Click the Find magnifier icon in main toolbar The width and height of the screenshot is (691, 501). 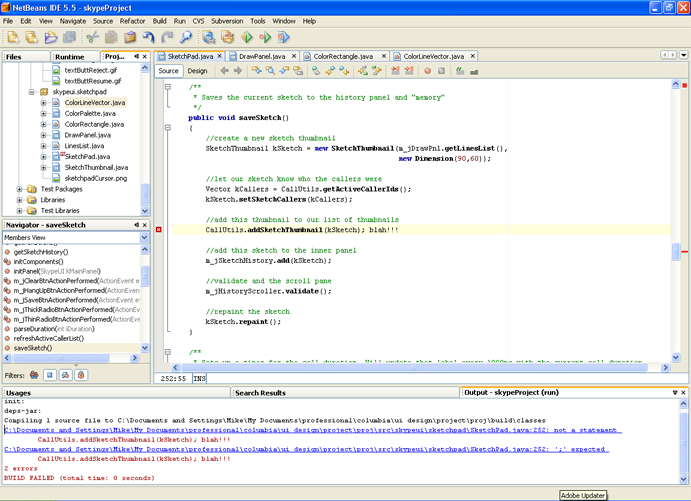pyautogui.click(x=186, y=37)
